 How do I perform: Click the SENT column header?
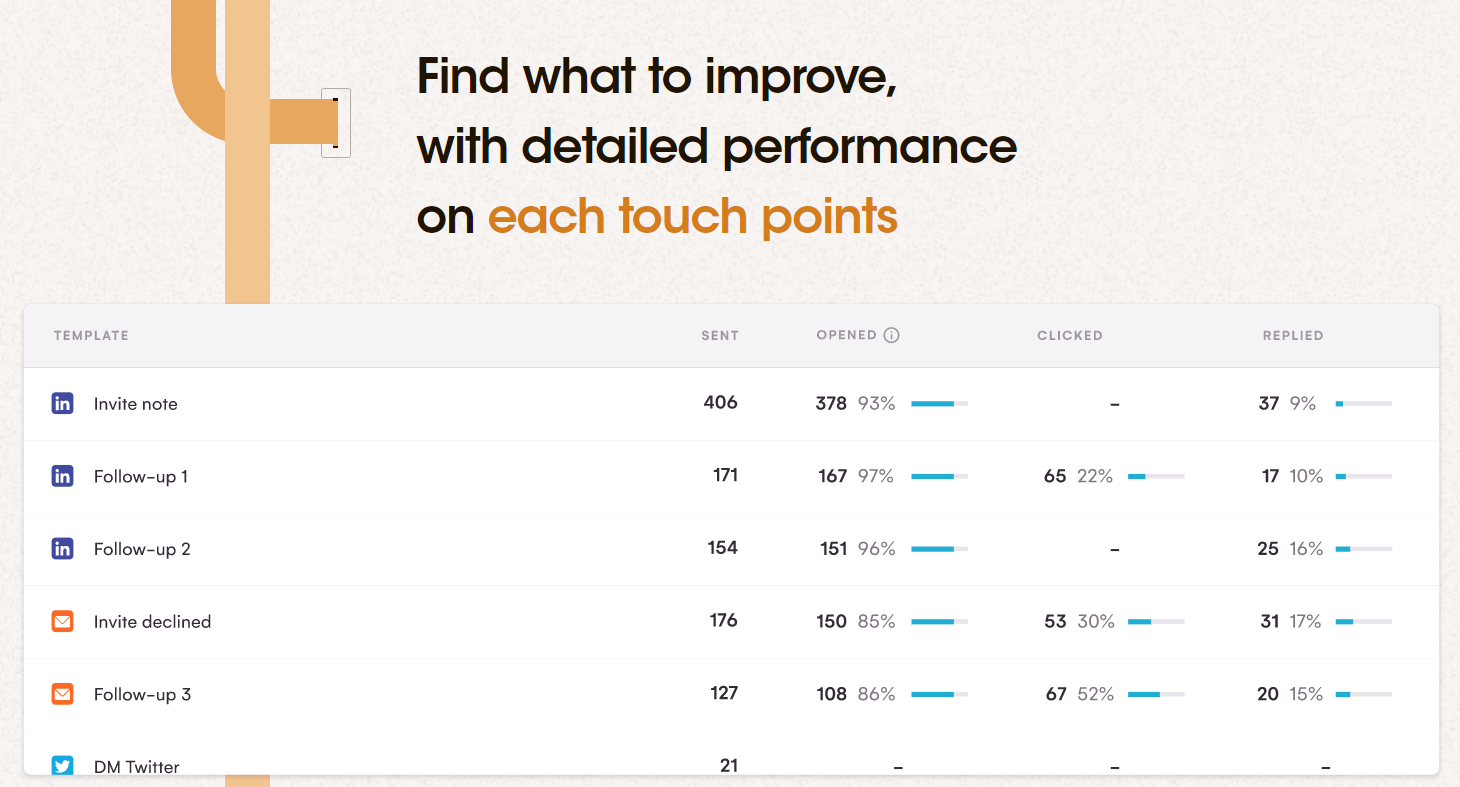[x=720, y=335]
